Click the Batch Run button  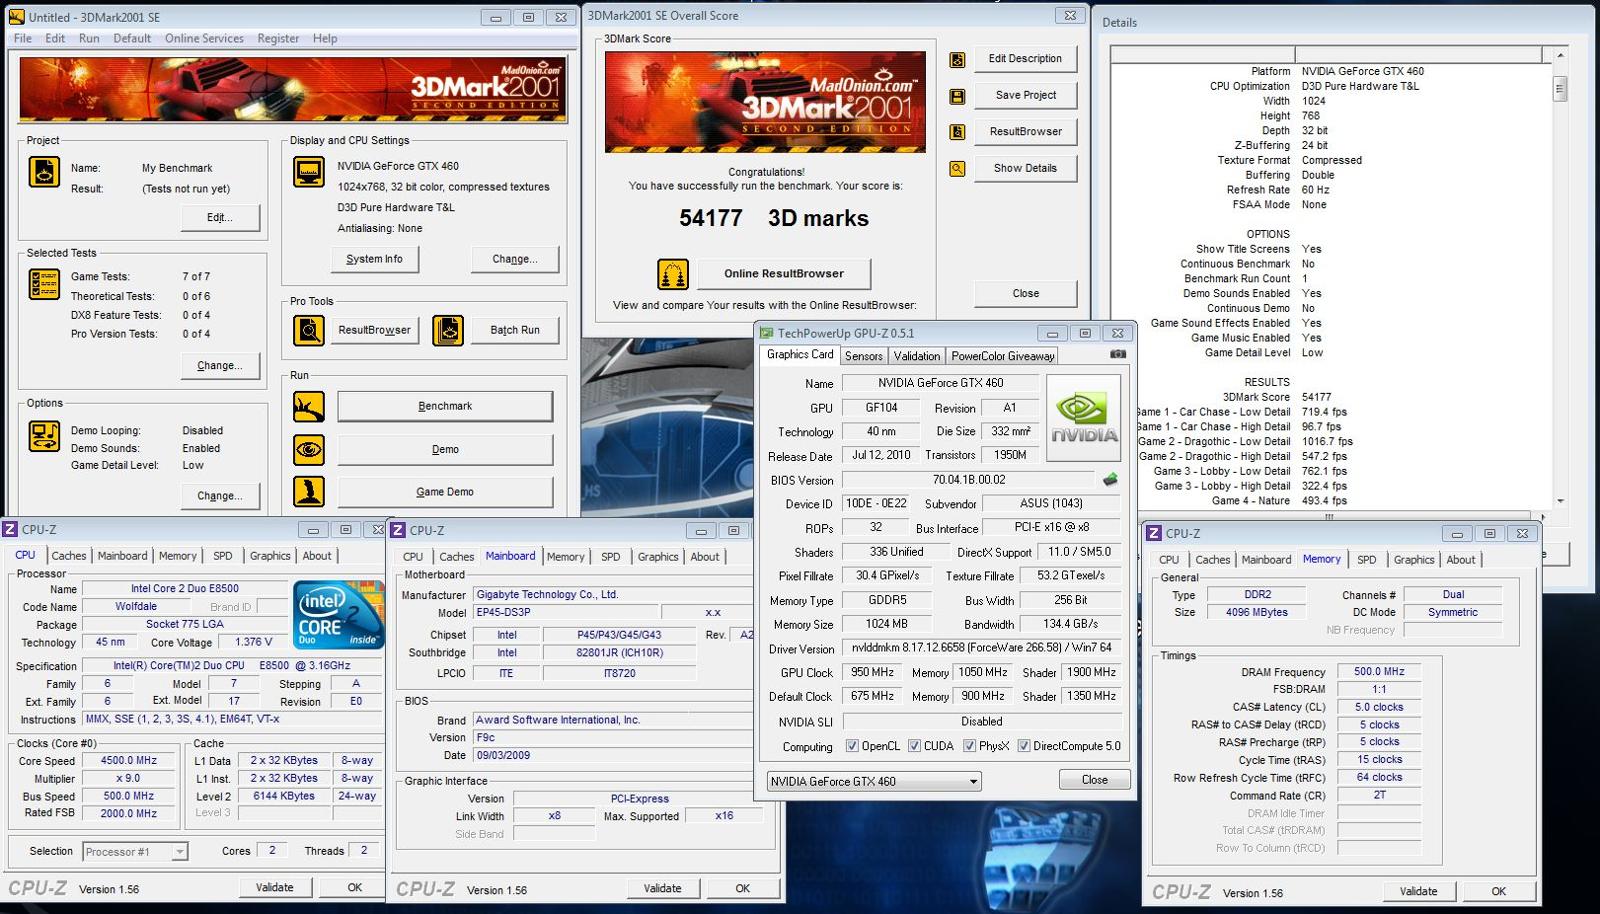(x=515, y=330)
